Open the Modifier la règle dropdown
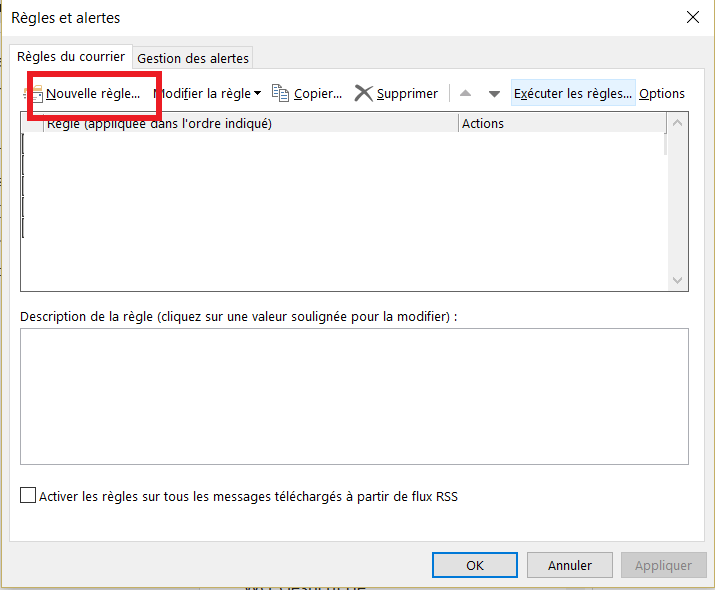The width and height of the screenshot is (715, 590). [x=207, y=94]
